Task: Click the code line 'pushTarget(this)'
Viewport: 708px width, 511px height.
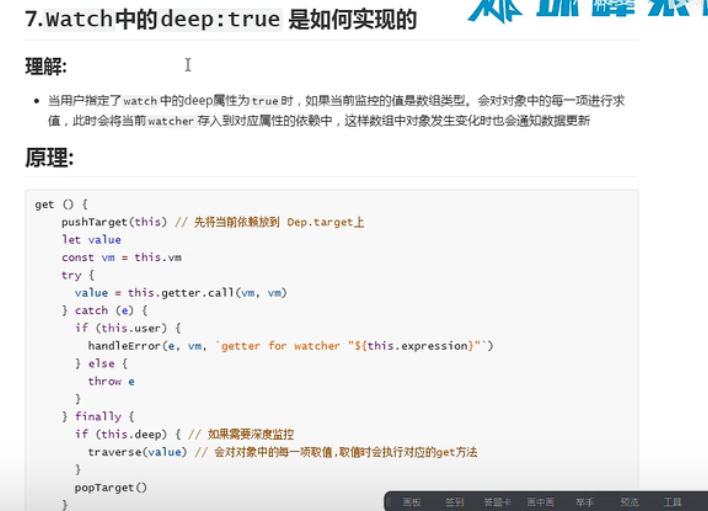Action: [114, 222]
